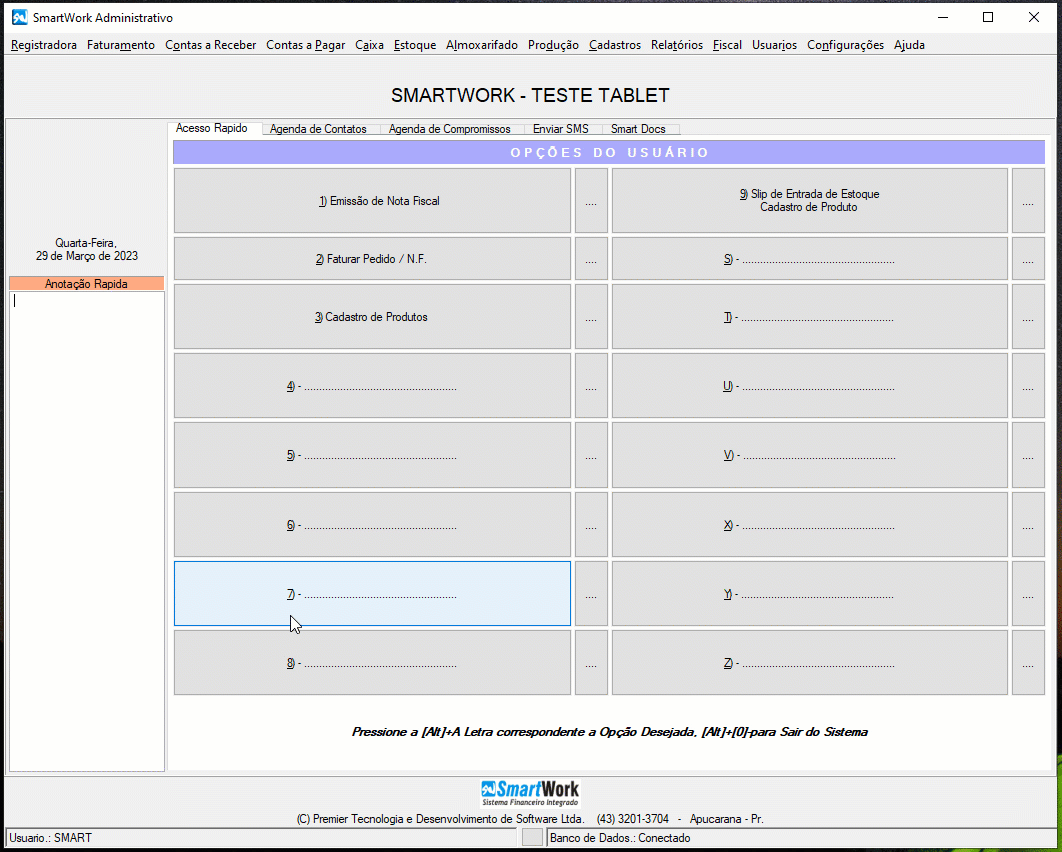Click 9) Slip de Entrada de Estoque button
The height and width of the screenshot is (852, 1062).
810,200
